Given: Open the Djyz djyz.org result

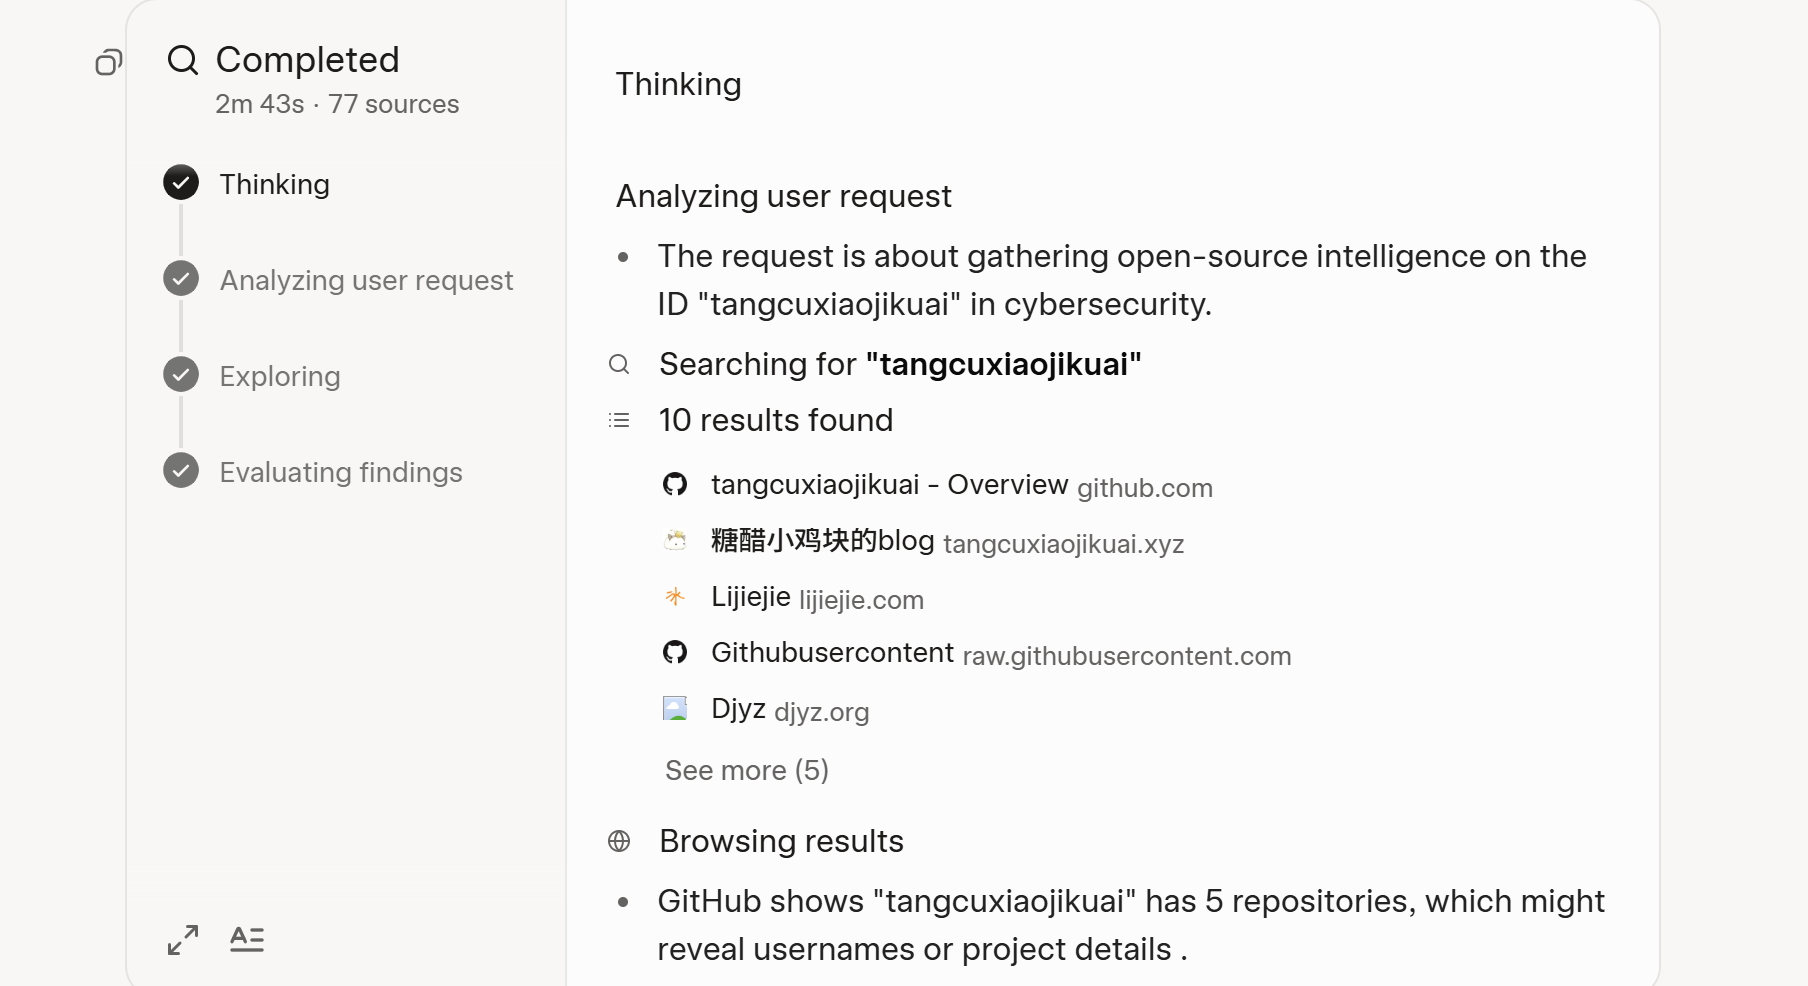Looking at the screenshot, I should tap(790, 709).
